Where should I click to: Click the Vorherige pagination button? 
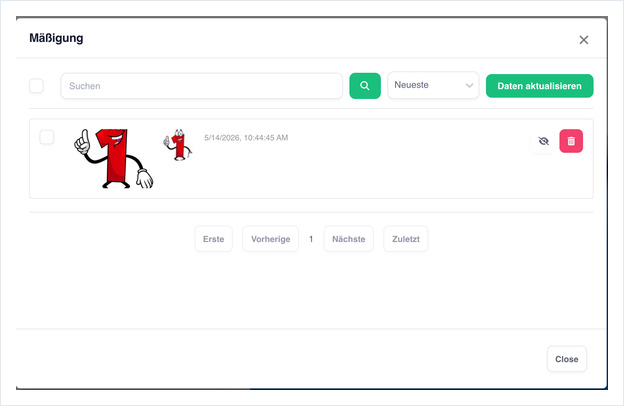tap(271, 239)
